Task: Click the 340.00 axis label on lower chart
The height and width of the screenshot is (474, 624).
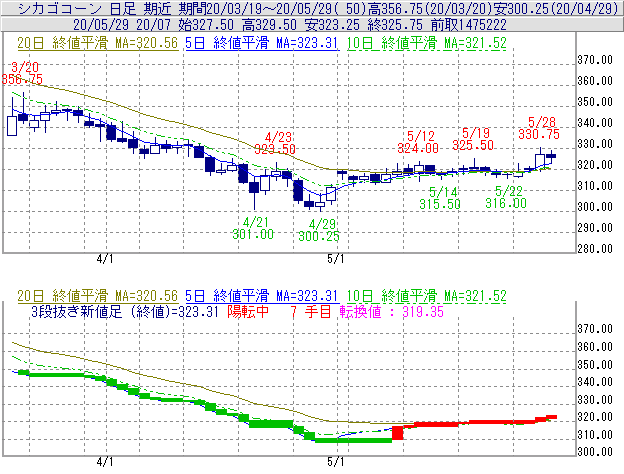Action: (595, 382)
